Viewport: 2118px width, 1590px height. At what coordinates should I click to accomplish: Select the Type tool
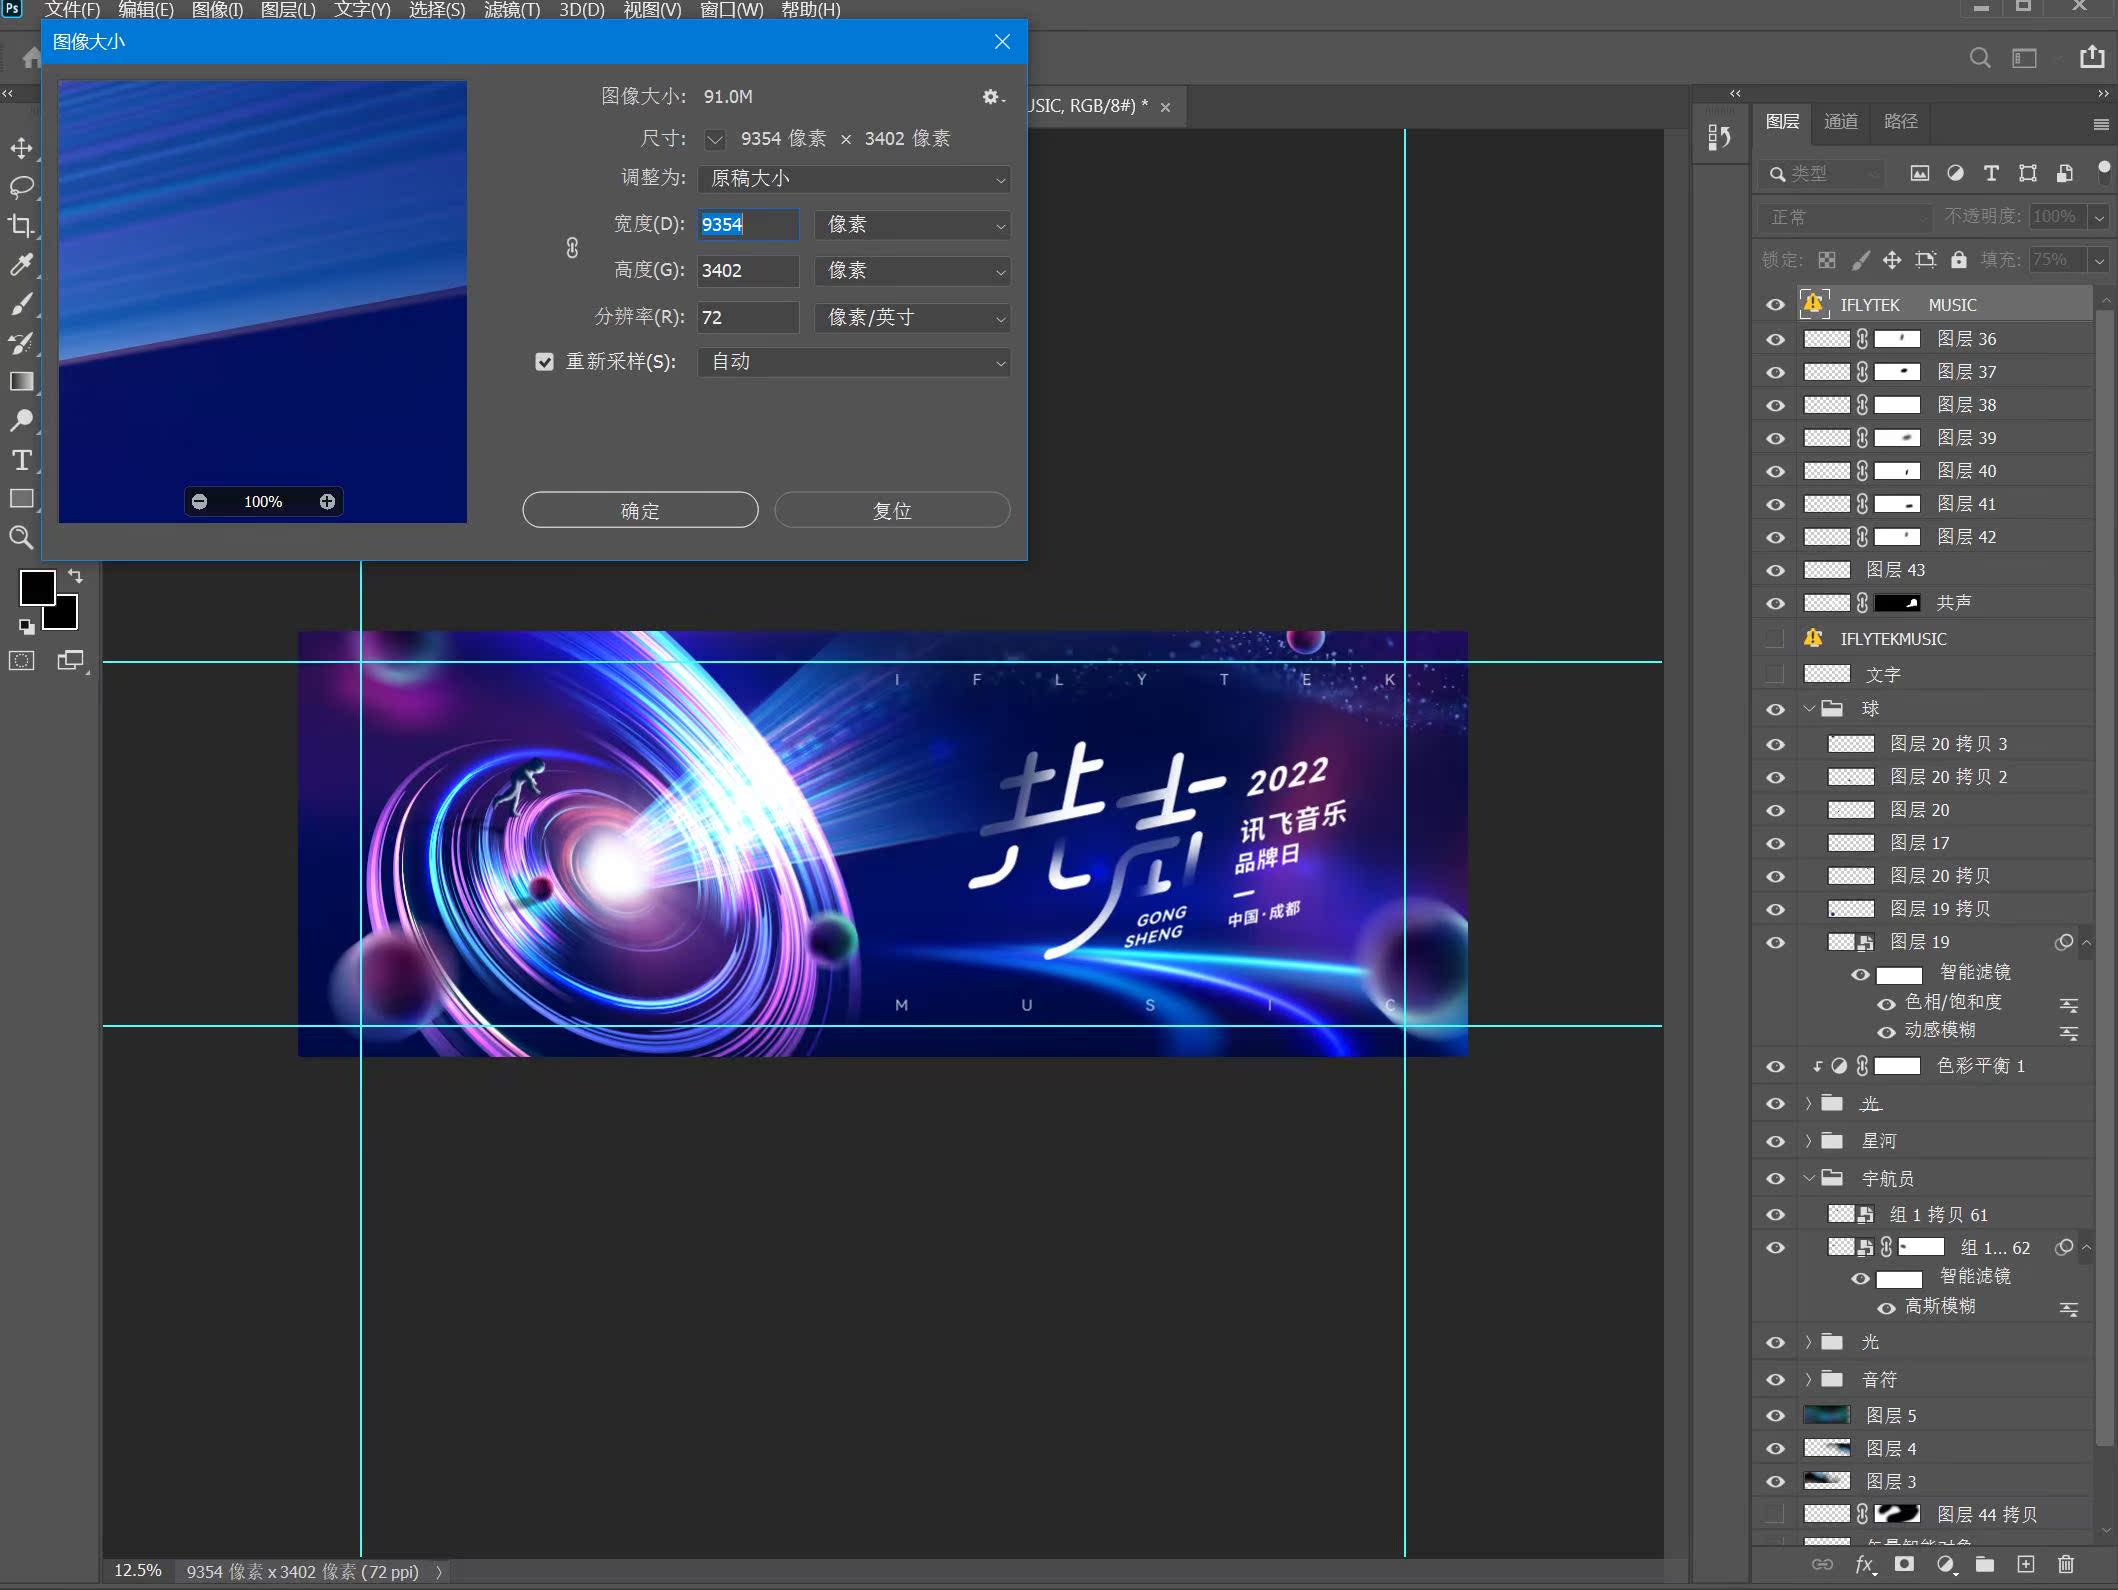[x=21, y=460]
